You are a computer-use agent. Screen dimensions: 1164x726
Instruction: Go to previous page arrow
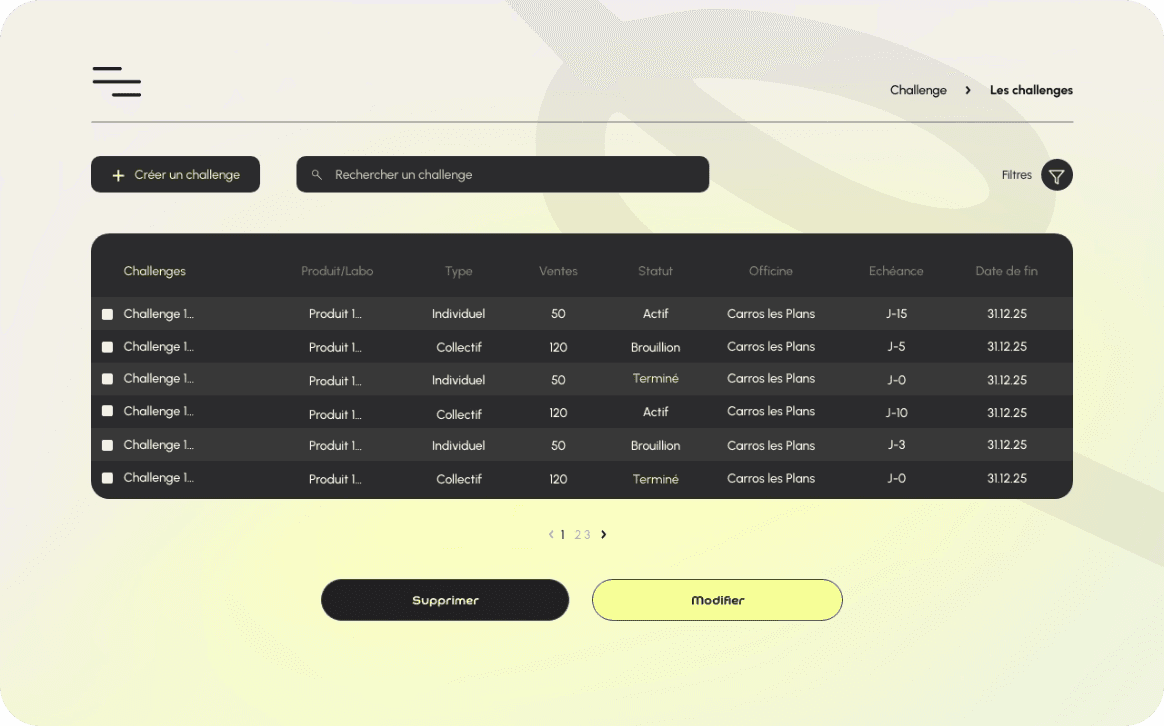coord(551,535)
